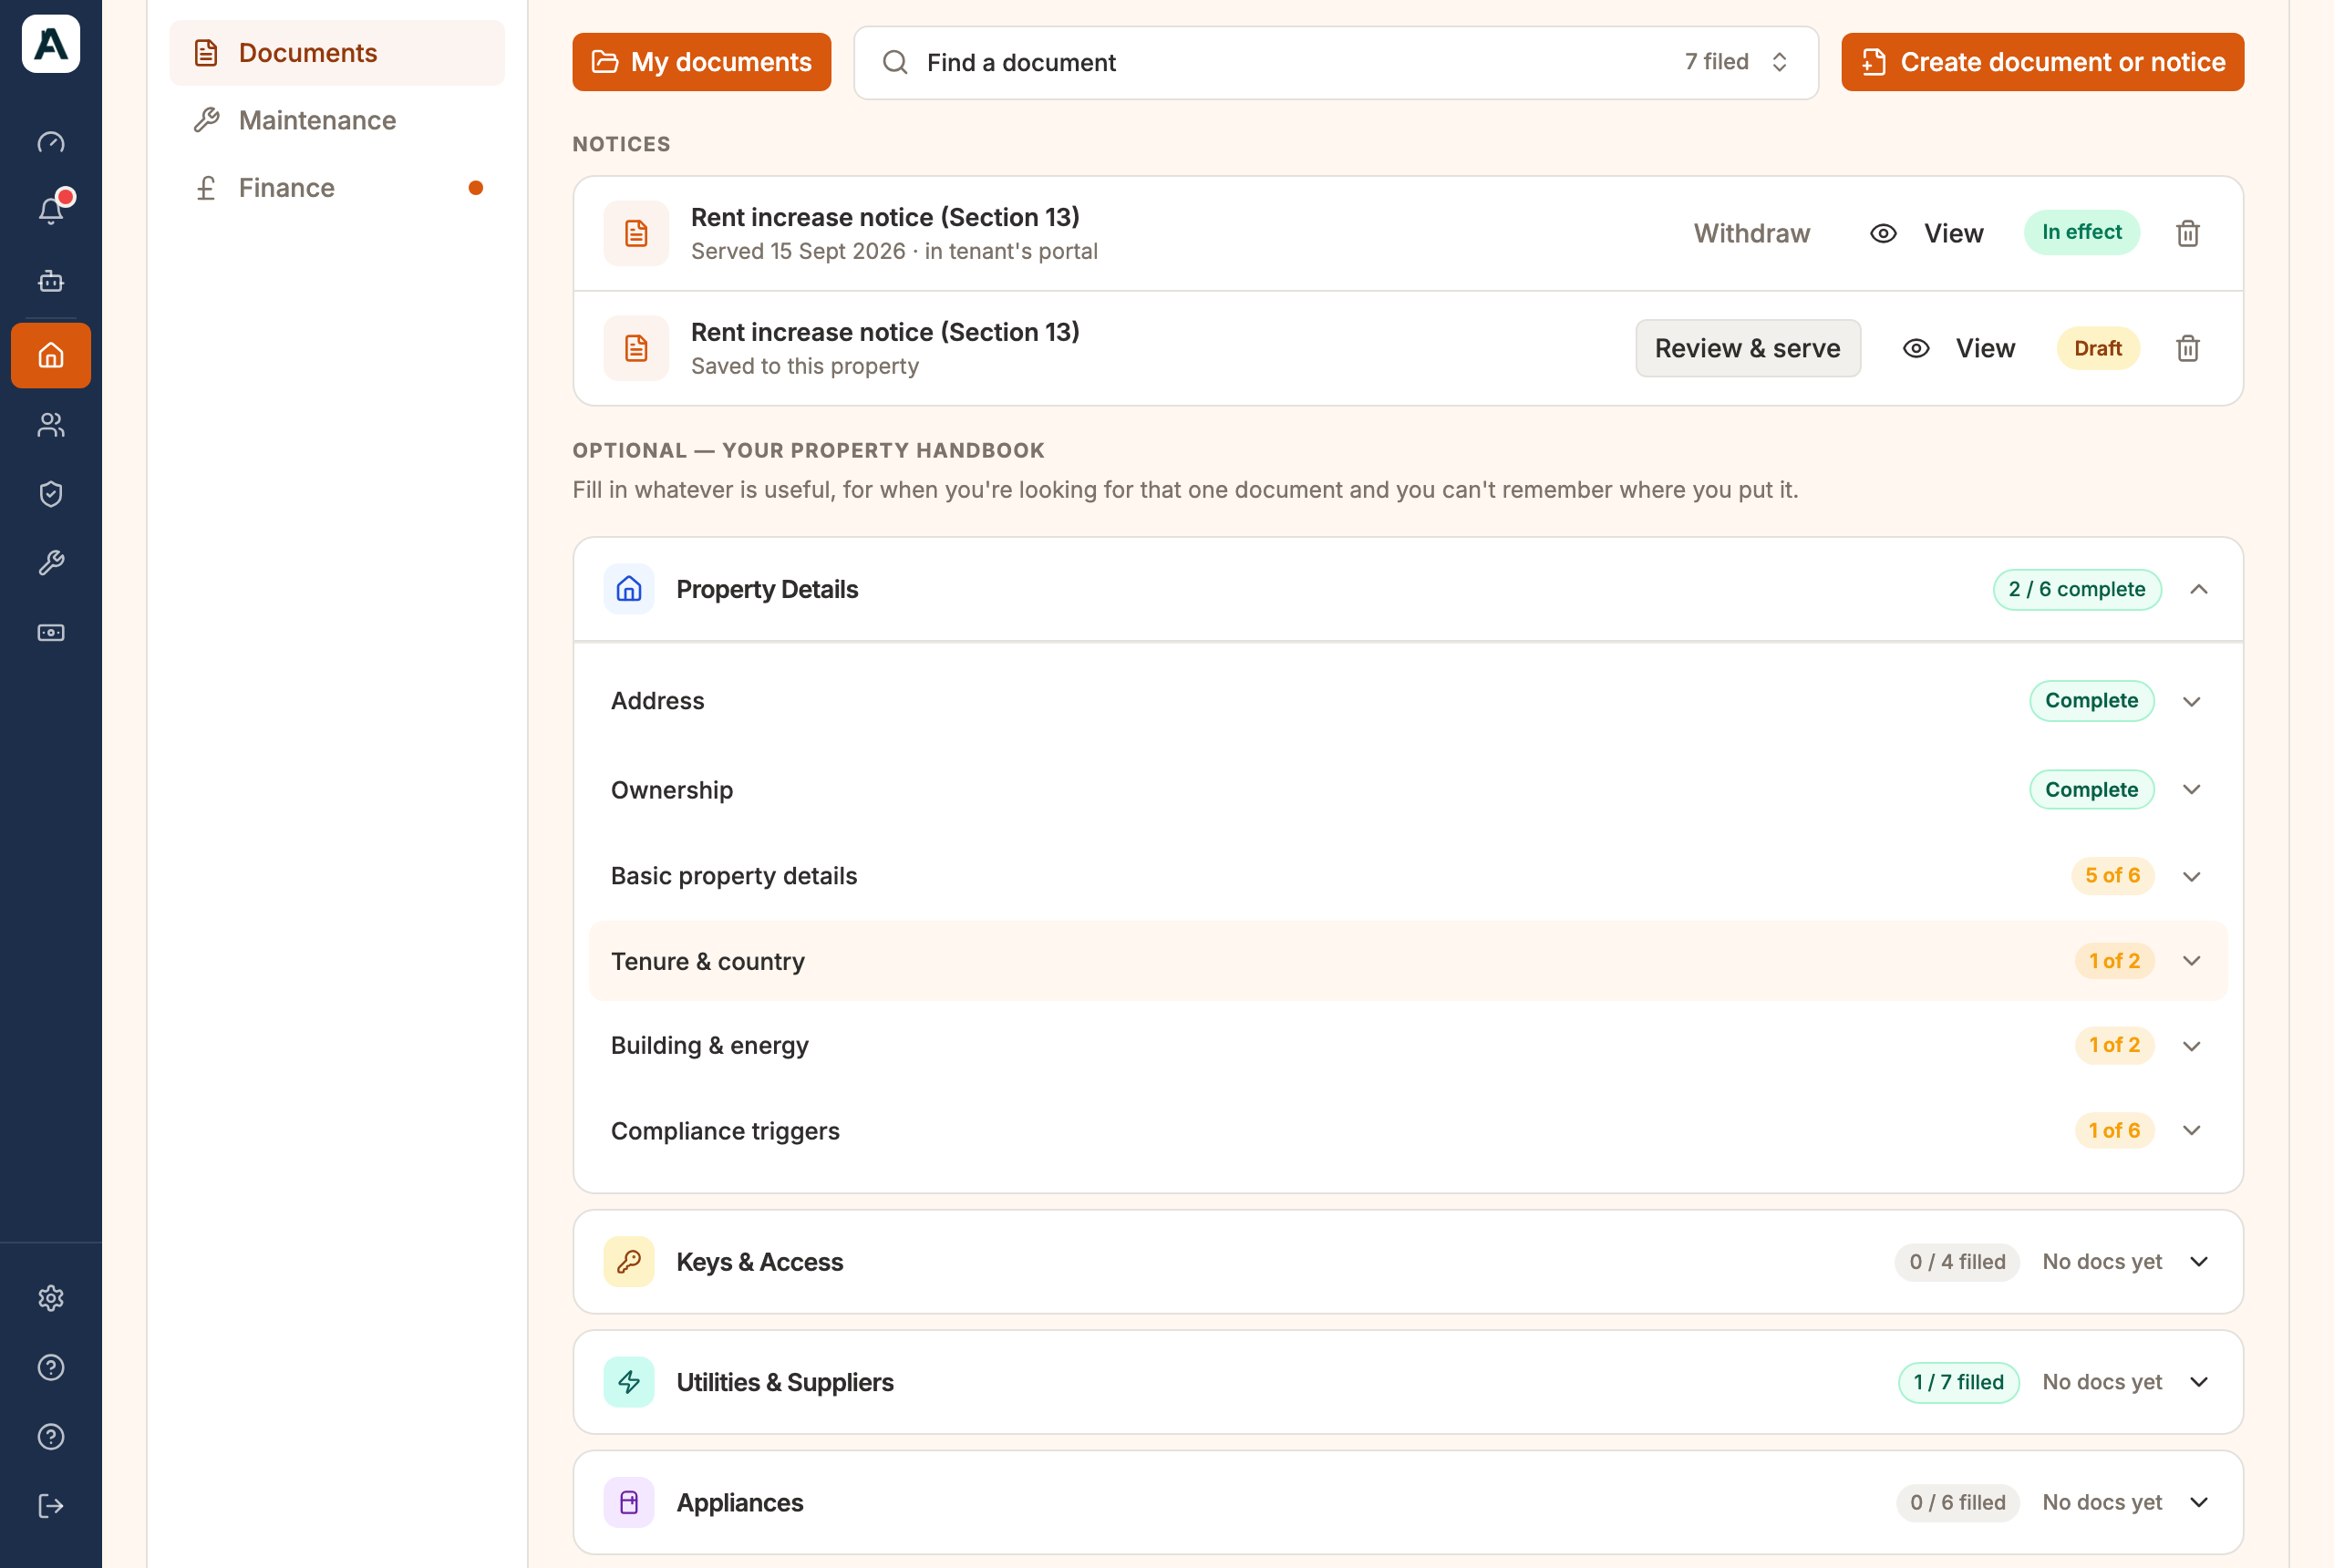Click the Find a document search field
The width and height of the screenshot is (2334, 1568).
point(1335,62)
